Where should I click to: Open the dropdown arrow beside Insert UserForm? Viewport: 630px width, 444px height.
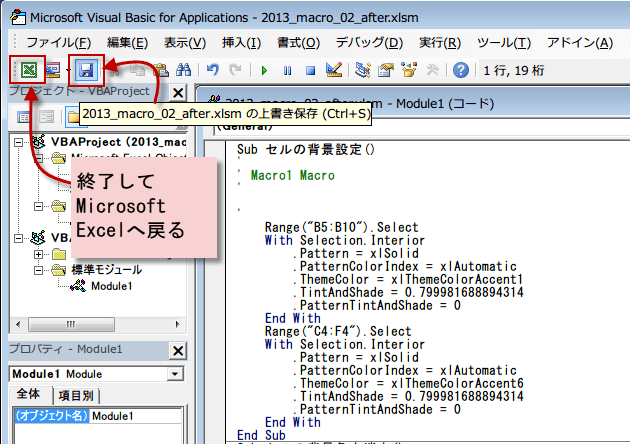coord(68,70)
